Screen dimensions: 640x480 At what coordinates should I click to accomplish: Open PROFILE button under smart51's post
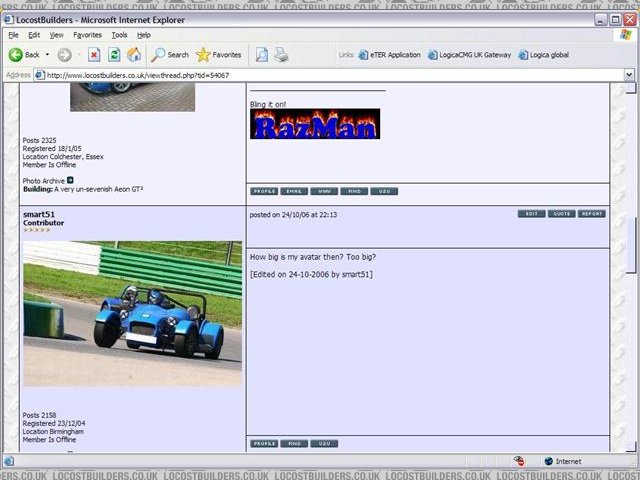coord(264,444)
